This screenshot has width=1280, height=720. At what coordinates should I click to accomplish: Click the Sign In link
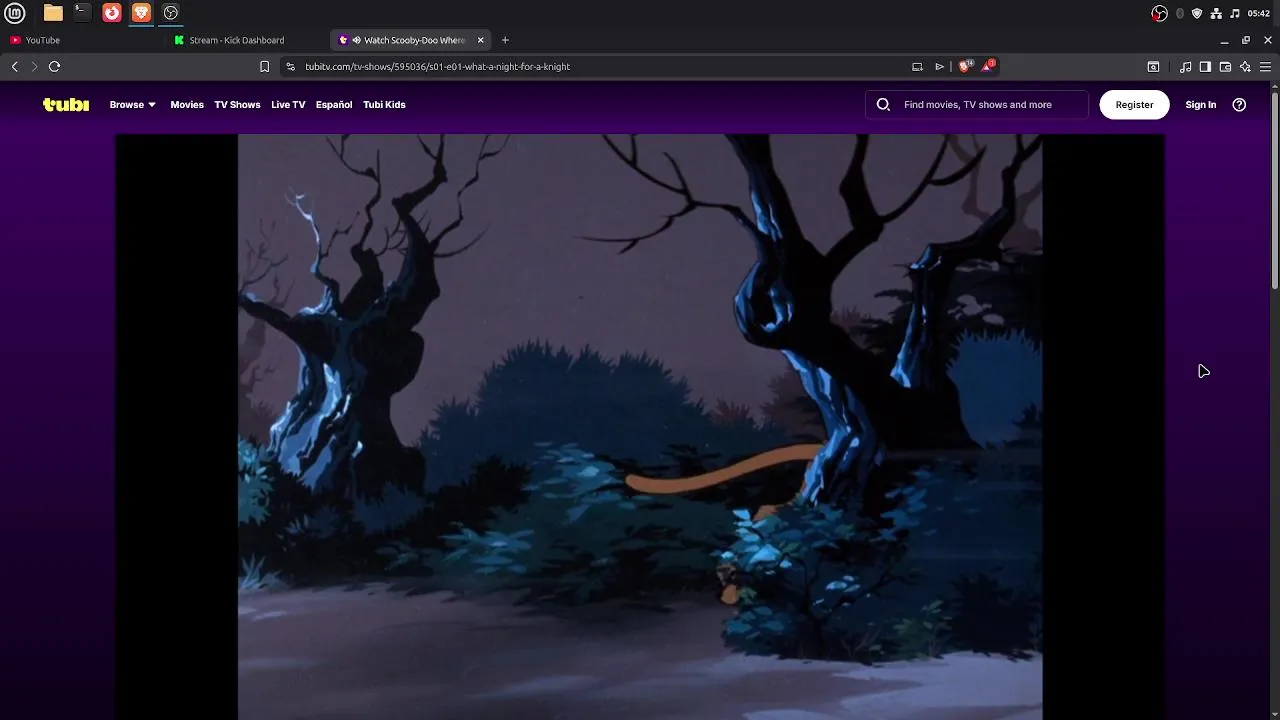(x=1201, y=104)
